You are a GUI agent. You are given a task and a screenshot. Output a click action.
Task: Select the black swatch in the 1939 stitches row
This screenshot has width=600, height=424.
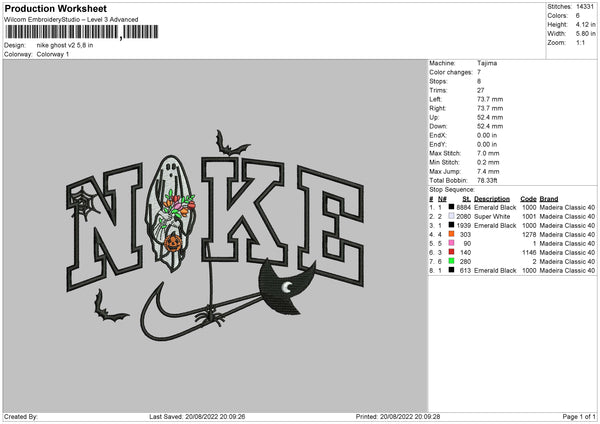(x=452, y=225)
